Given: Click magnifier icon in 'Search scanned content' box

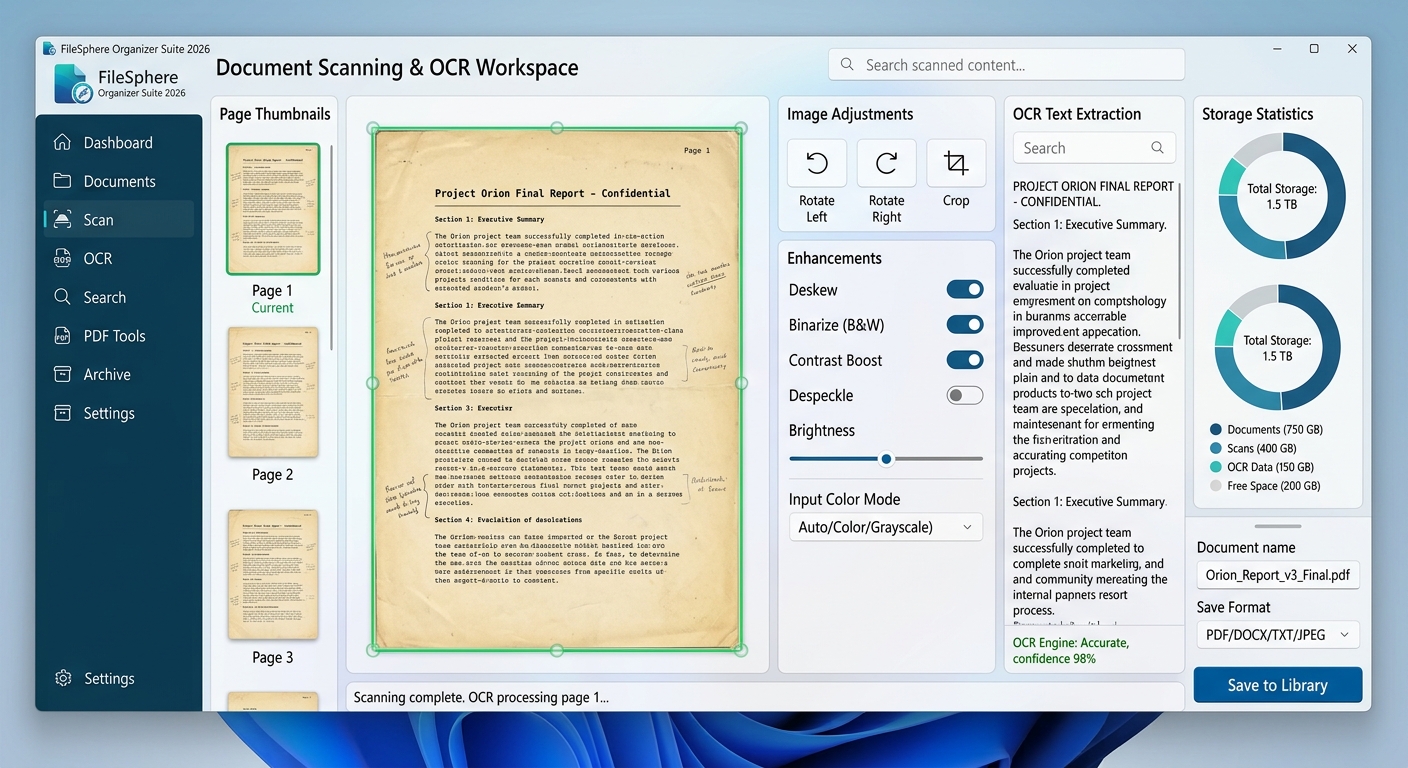Looking at the screenshot, I should click(847, 64).
